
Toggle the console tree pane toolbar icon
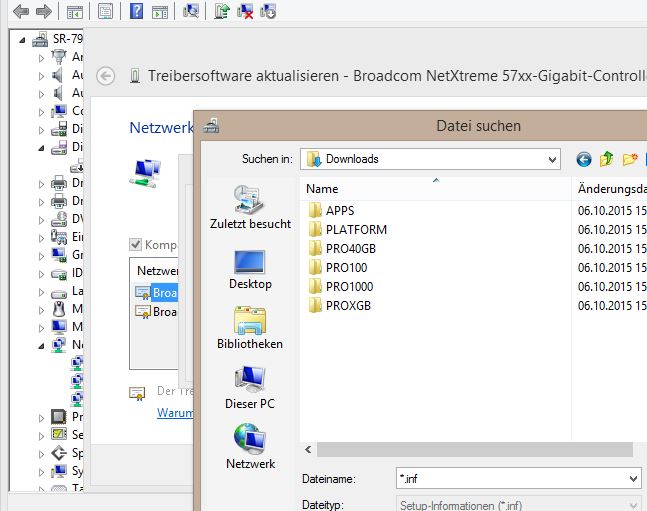point(75,12)
